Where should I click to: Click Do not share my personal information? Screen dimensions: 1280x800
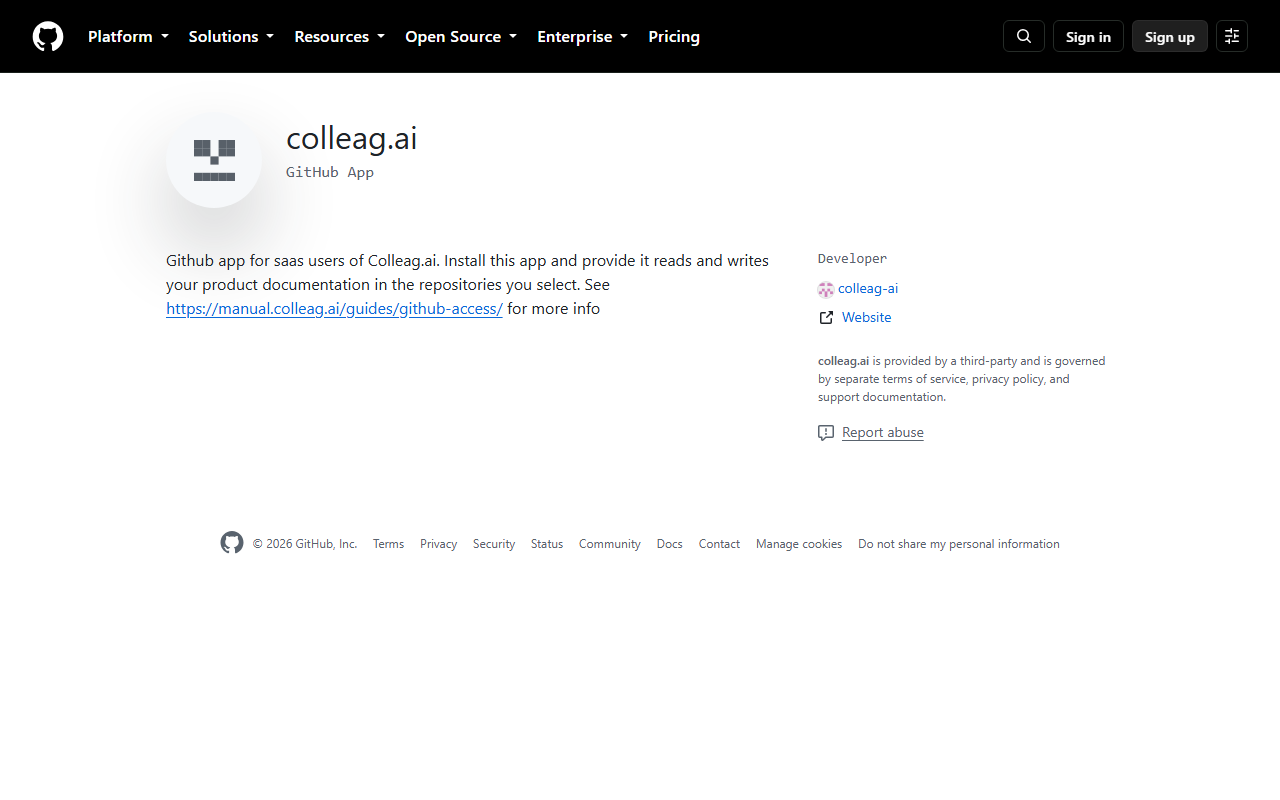coord(959,544)
